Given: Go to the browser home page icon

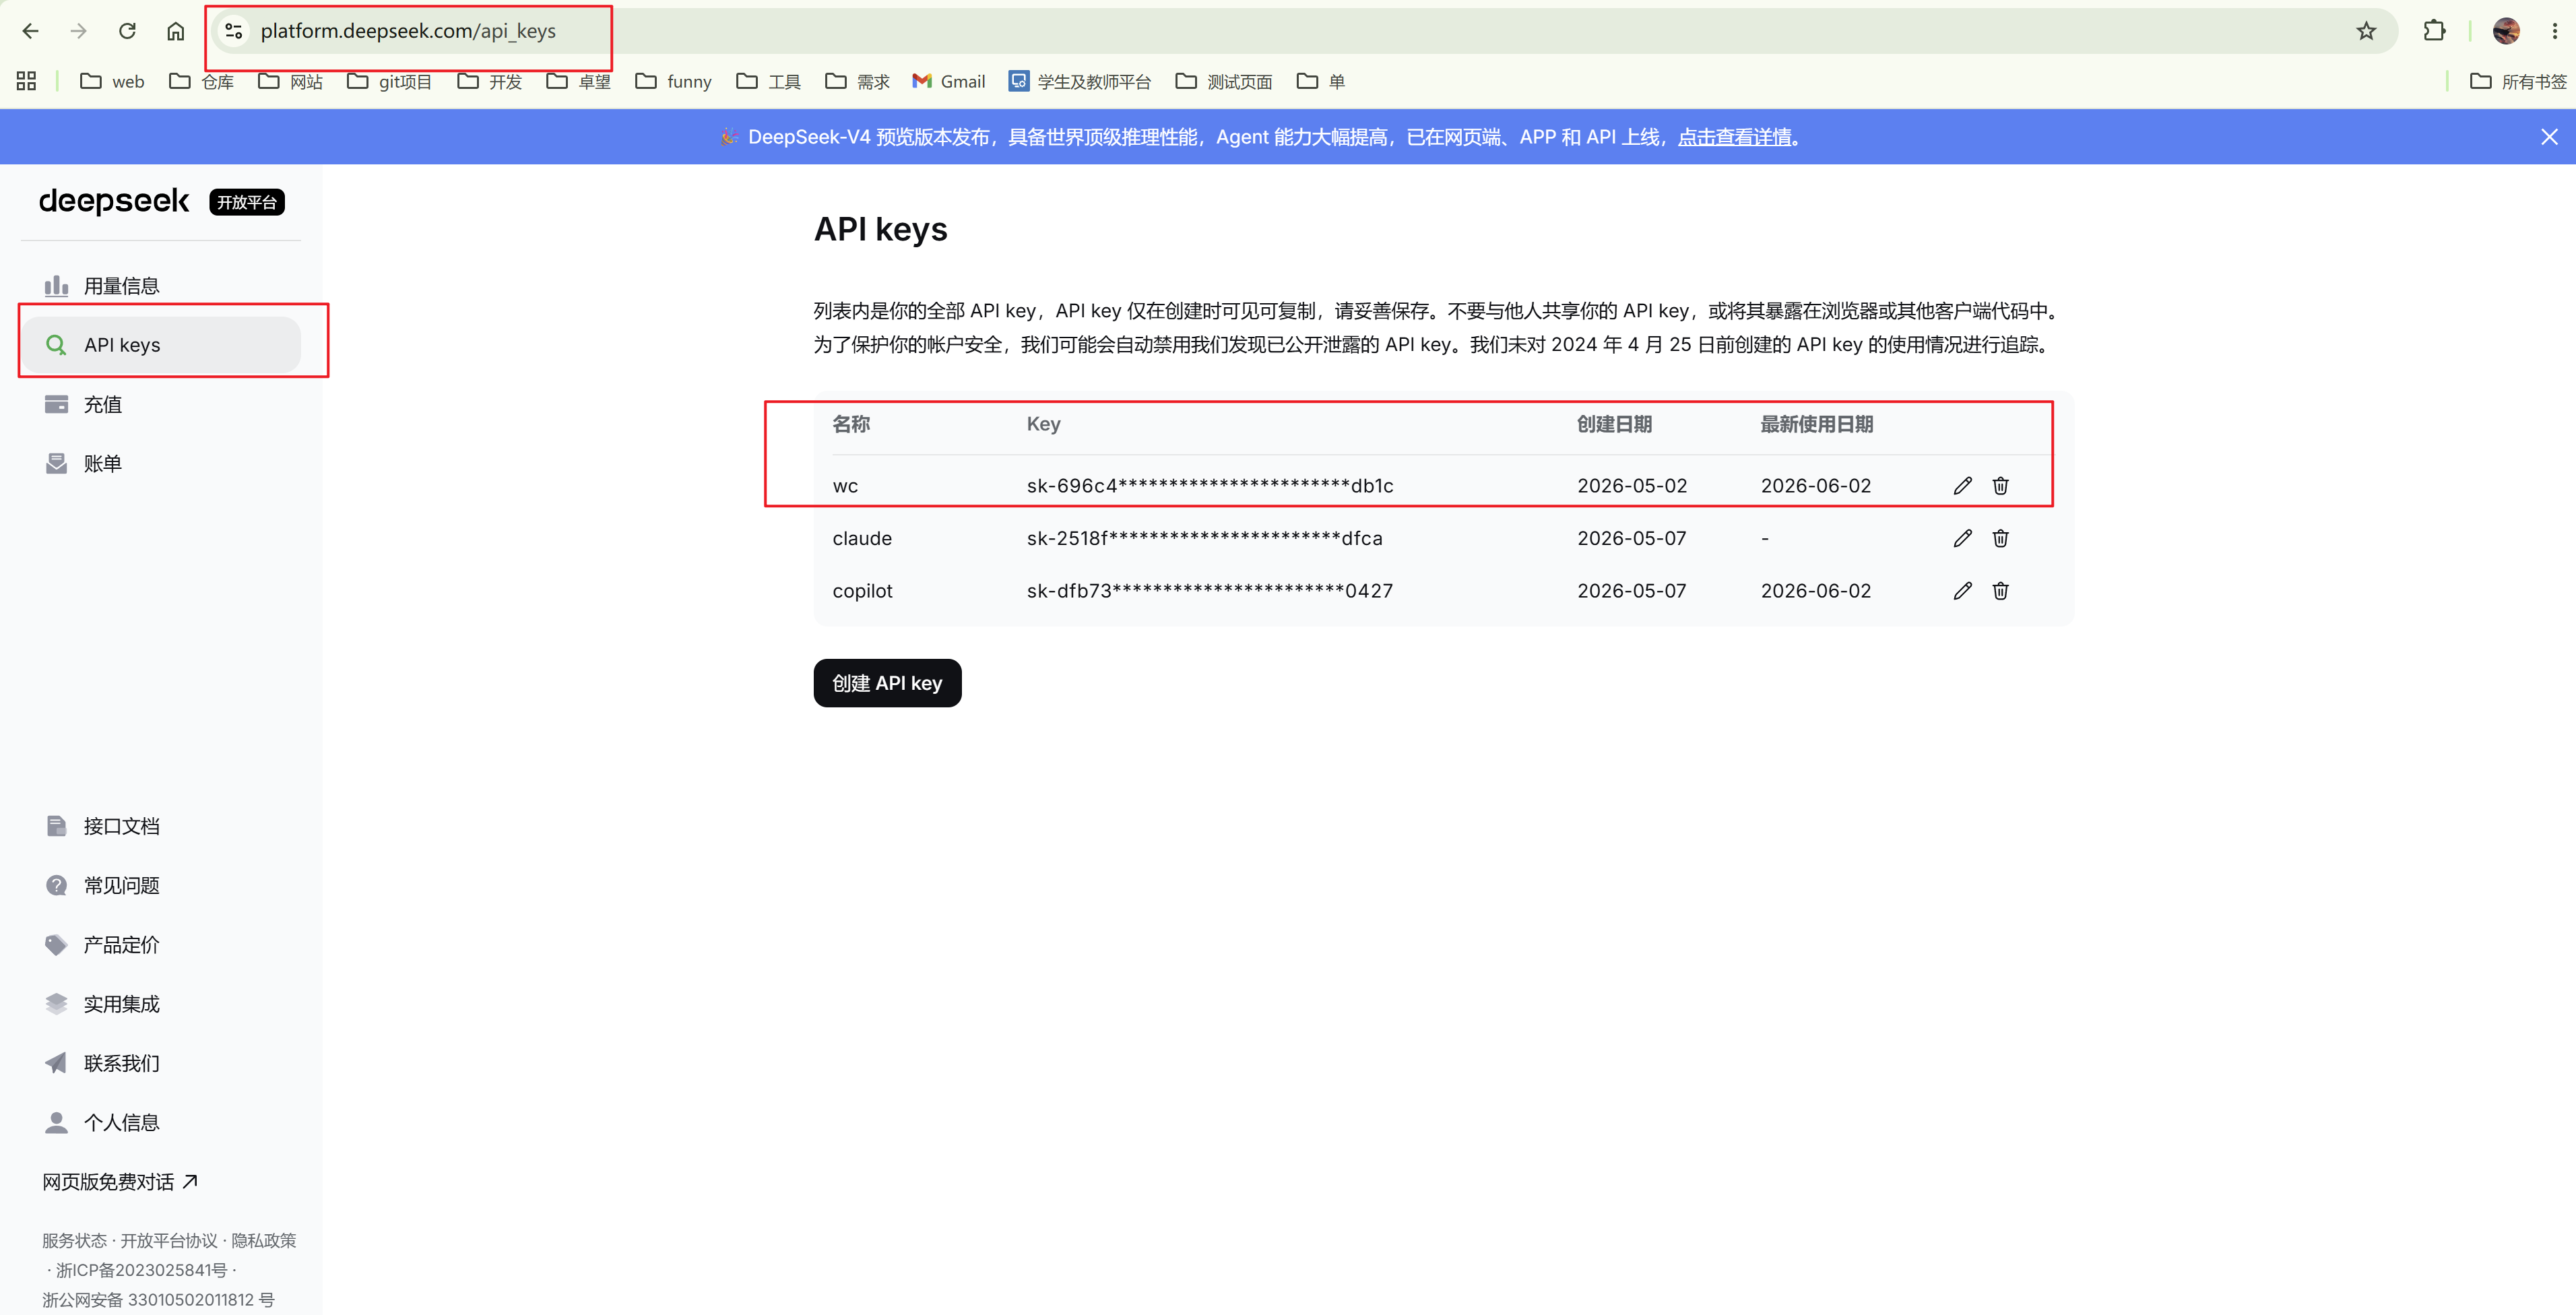Looking at the screenshot, I should pos(176,31).
